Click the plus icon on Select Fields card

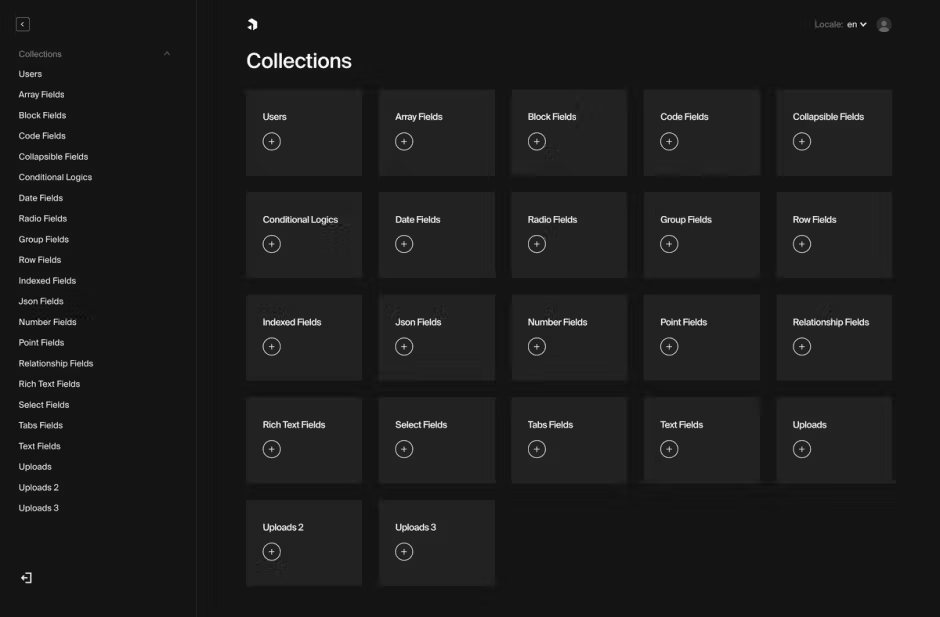coord(404,449)
